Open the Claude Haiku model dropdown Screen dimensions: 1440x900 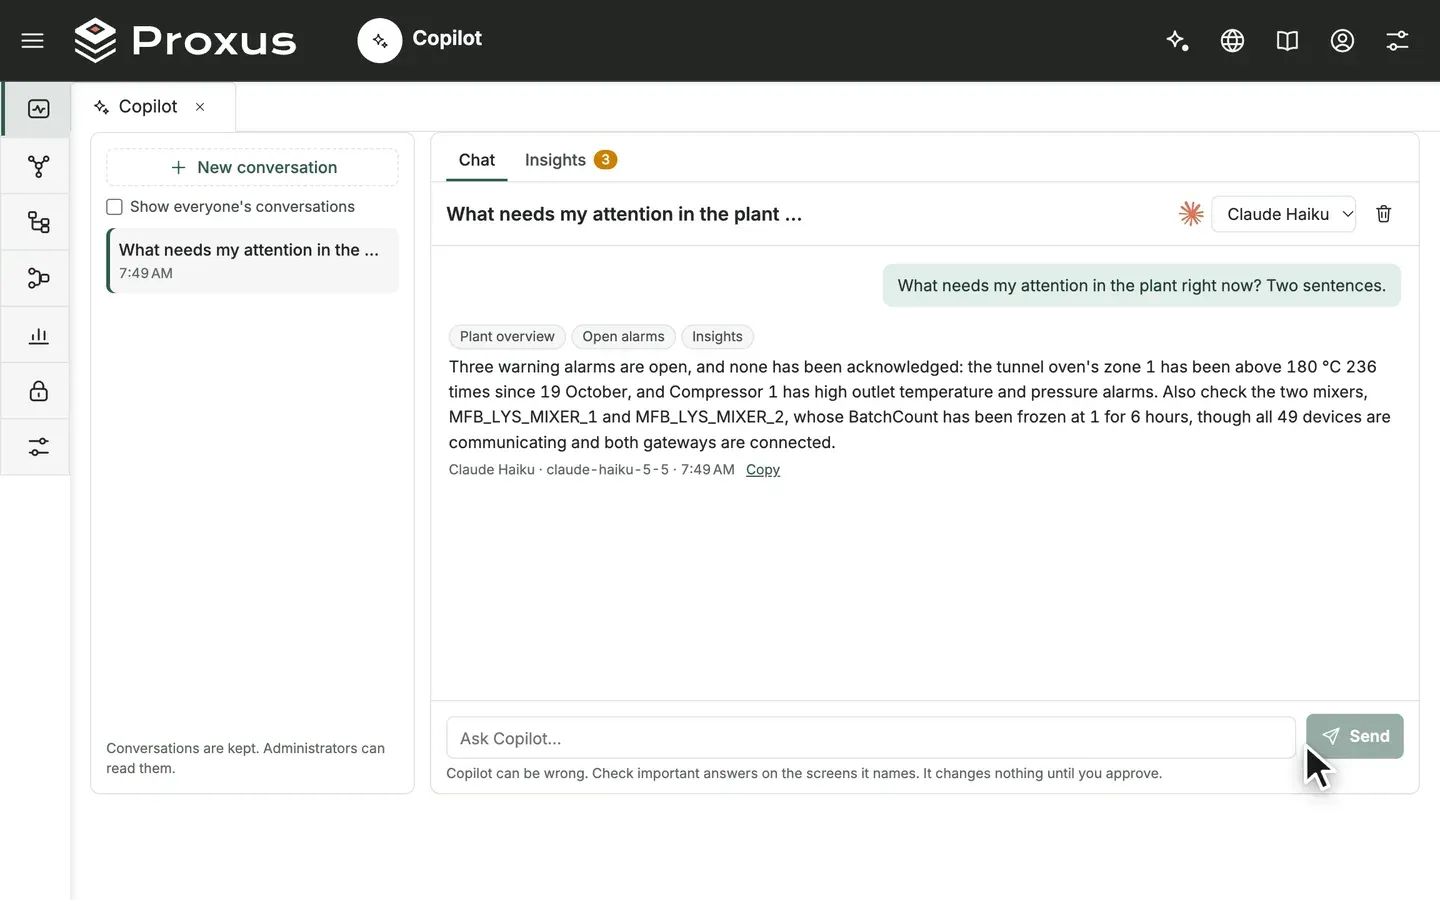[1283, 214]
